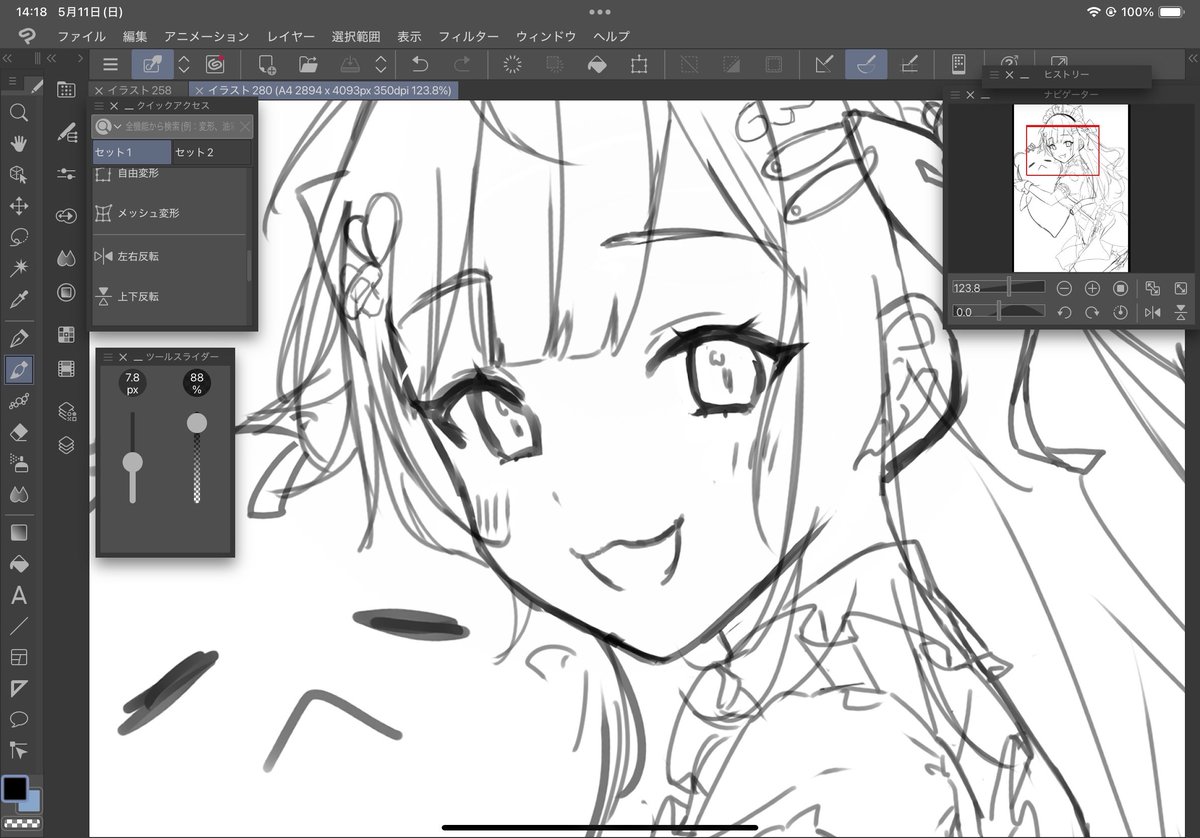This screenshot has width=1200, height=838.
Task: Select the Move Layer tool
Action: [x=18, y=206]
